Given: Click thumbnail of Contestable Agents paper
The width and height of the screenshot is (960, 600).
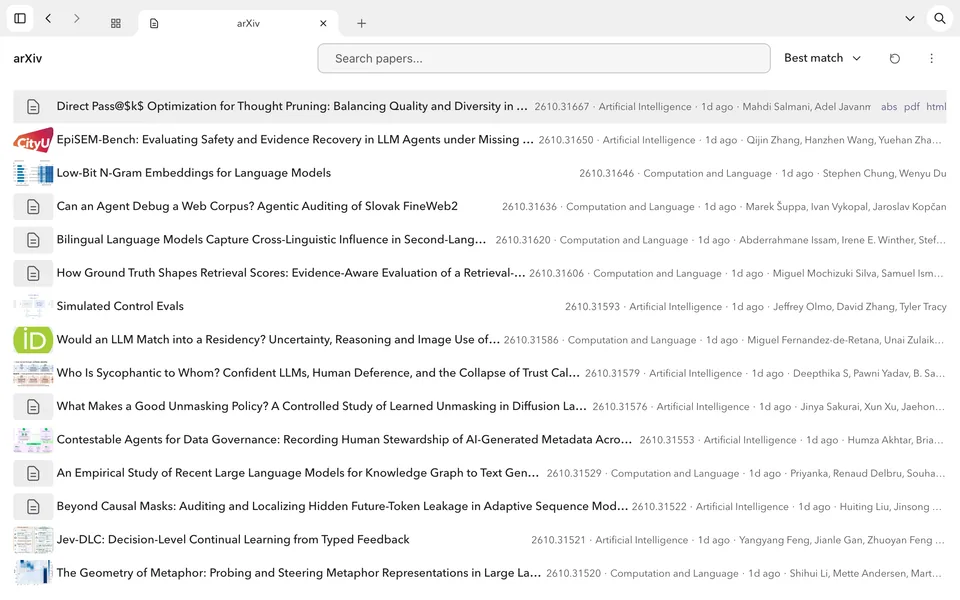Looking at the screenshot, I should [x=33, y=440].
